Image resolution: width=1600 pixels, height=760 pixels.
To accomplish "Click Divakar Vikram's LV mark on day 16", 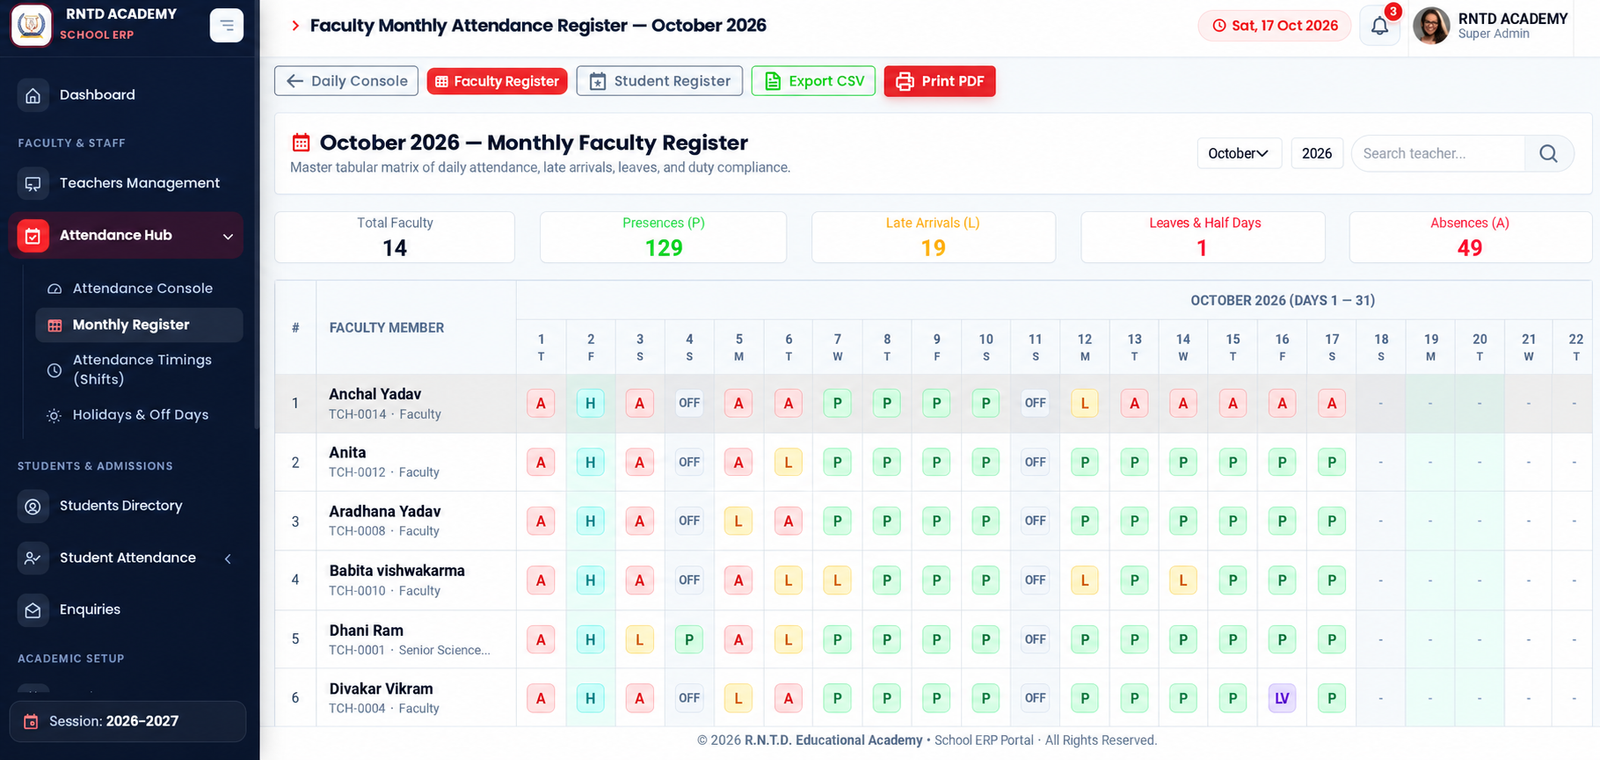I will point(1282,698).
